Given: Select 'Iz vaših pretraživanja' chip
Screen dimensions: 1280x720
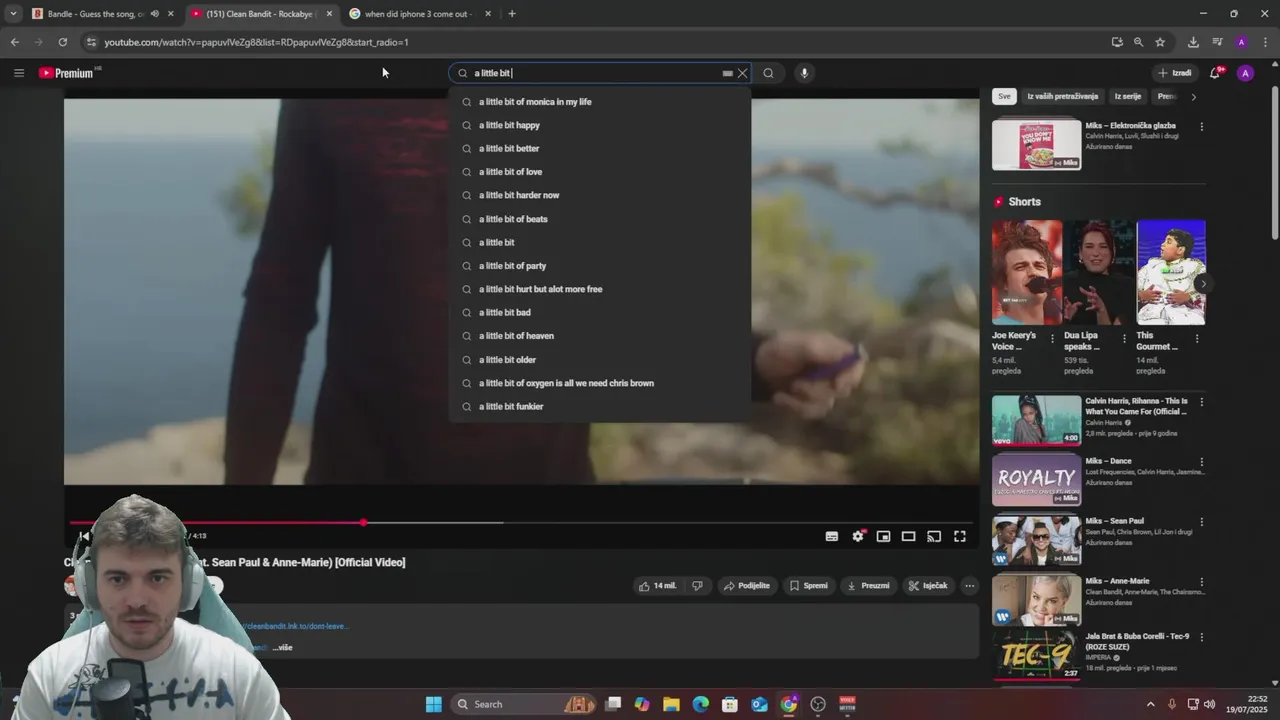Looking at the screenshot, I should click(1062, 96).
